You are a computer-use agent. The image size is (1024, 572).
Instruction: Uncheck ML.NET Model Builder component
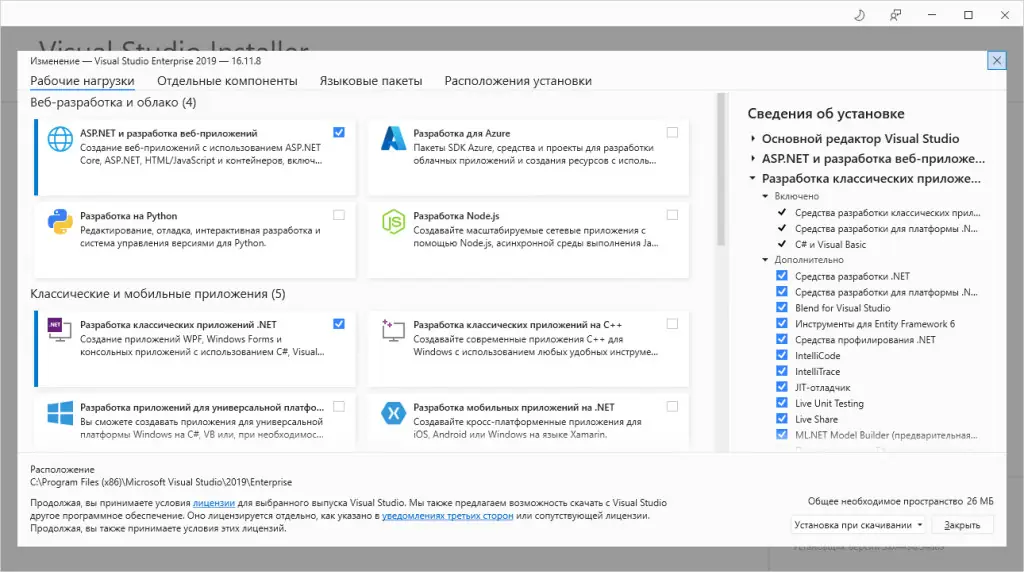click(x=782, y=435)
